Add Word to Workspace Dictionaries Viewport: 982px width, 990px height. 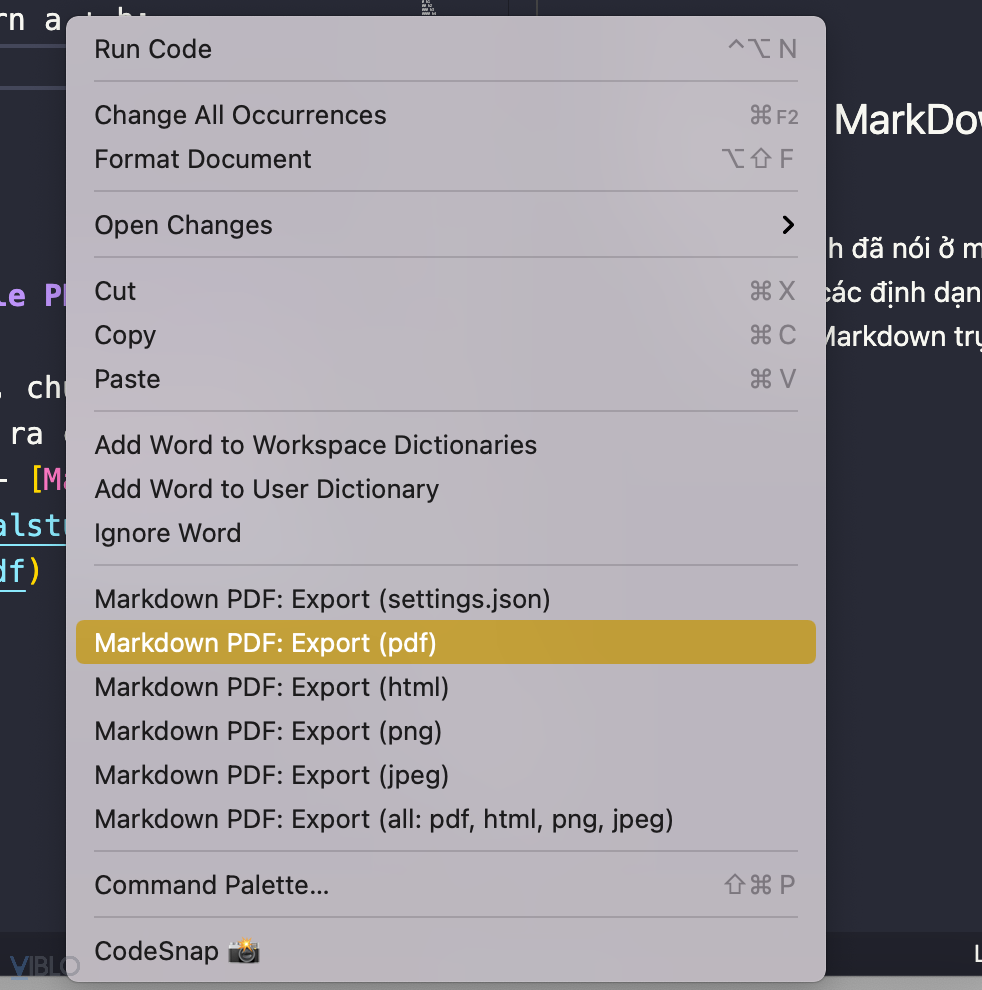(x=315, y=445)
